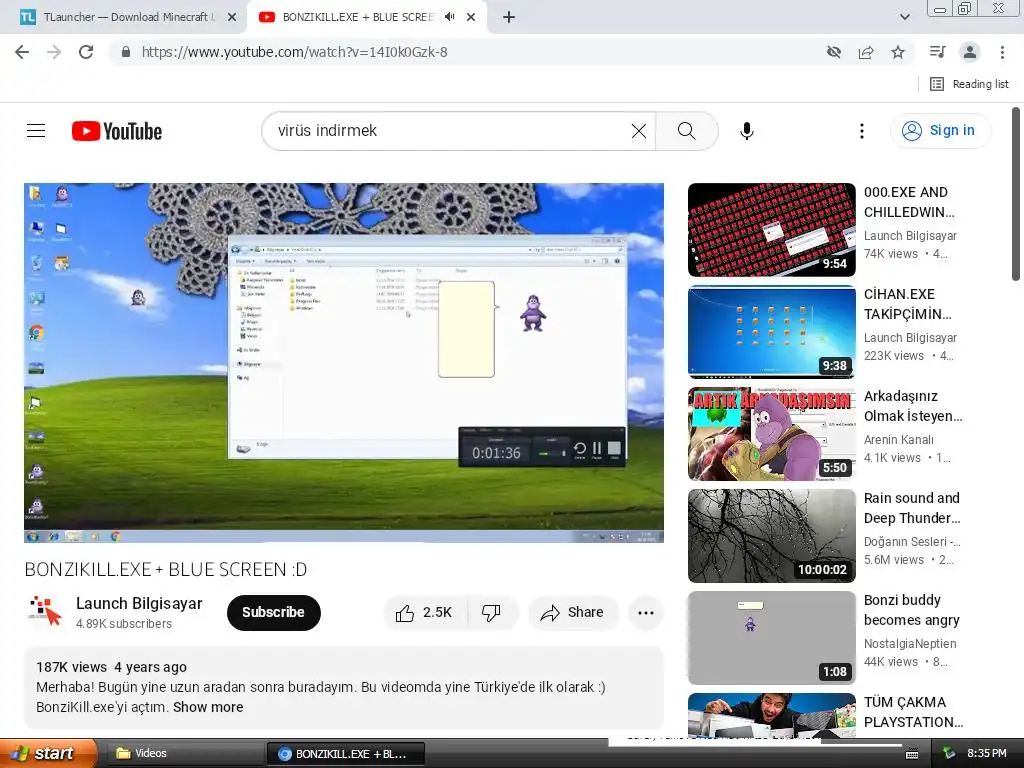This screenshot has width=1024, height=768.
Task: Click the browser address bar URL
Action: coord(295,52)
